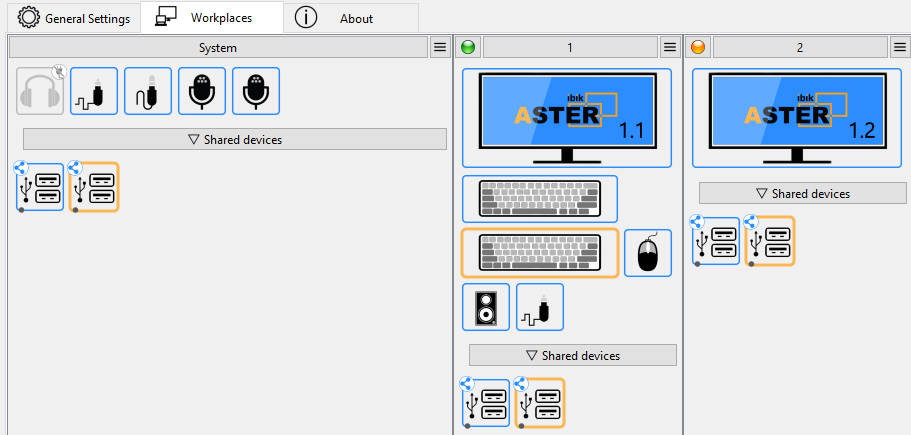The height and width of the screenshot is (435, 911).
Task: Select blue-bordered USB hub in workplace 1 shared
Action: click(486, 403)
